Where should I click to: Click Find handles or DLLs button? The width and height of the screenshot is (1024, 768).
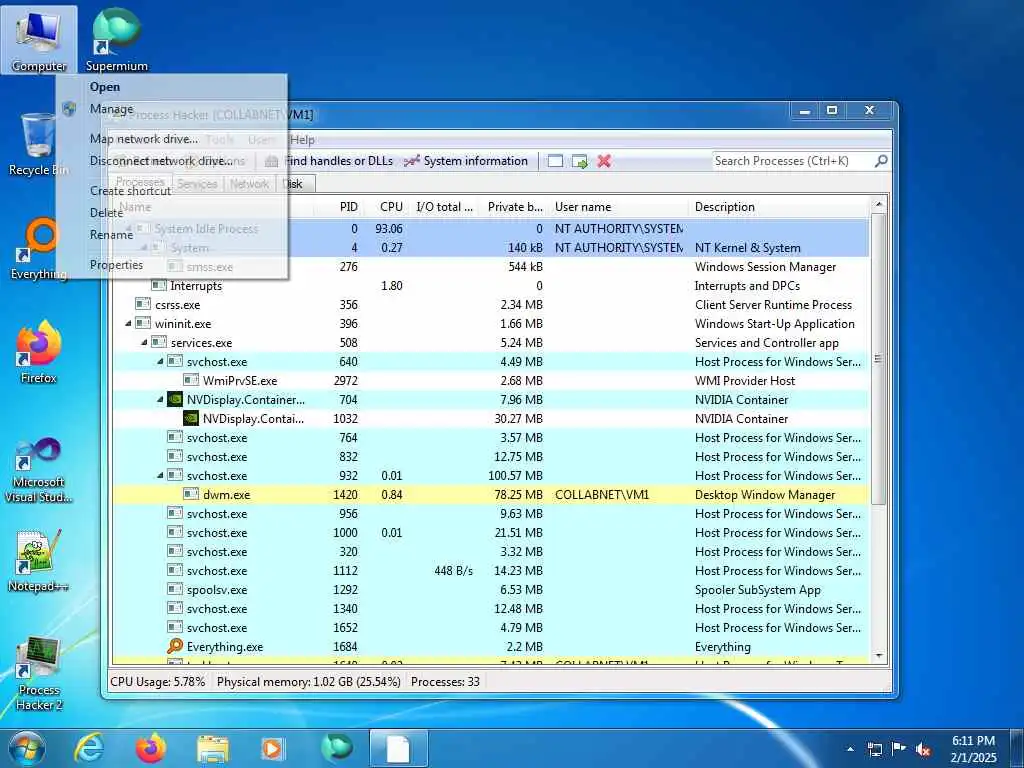pos(330,161)
